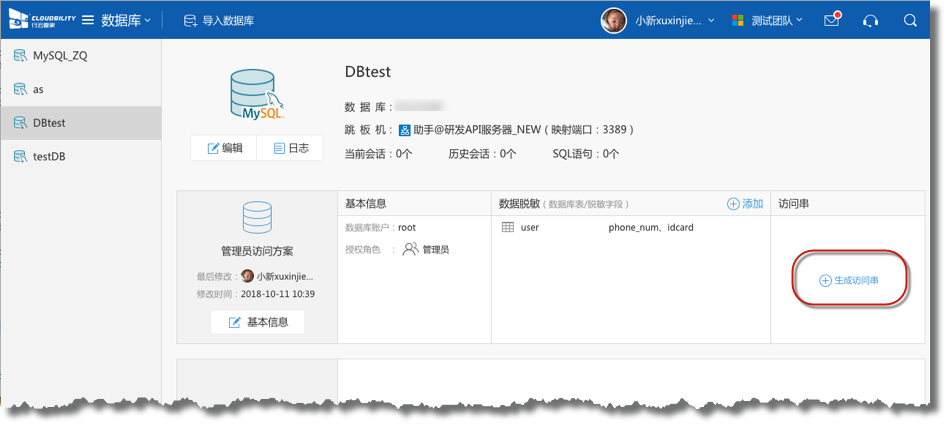The width and height of the screenshot is (944, 424).
Task: Click the user table row icon
Action: pos(508,228)
